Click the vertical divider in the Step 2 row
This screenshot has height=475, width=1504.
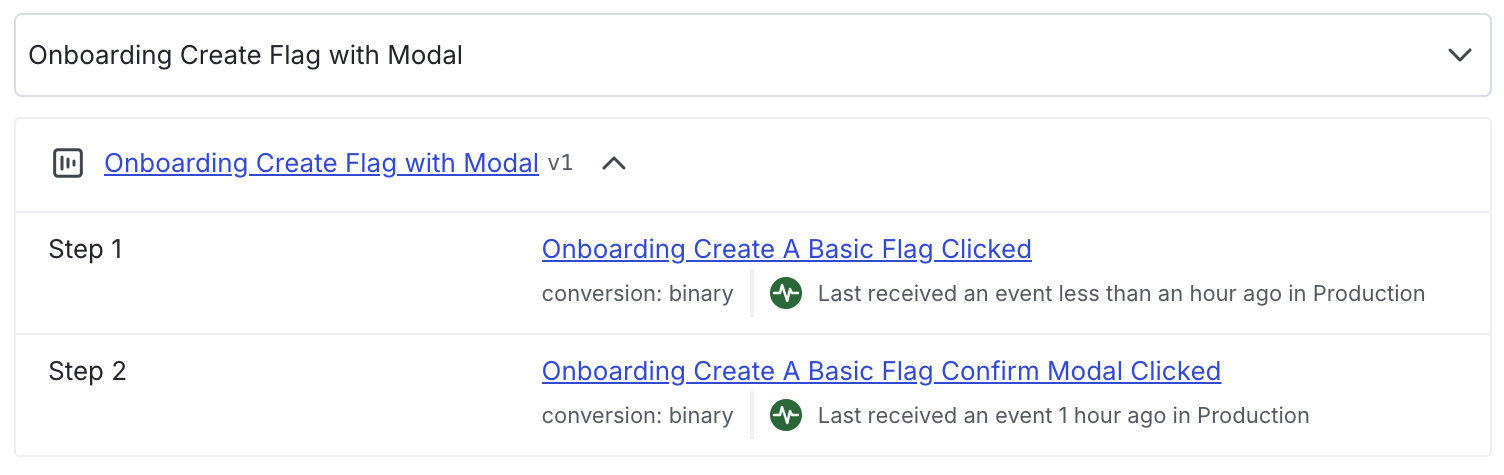[752, 416]
